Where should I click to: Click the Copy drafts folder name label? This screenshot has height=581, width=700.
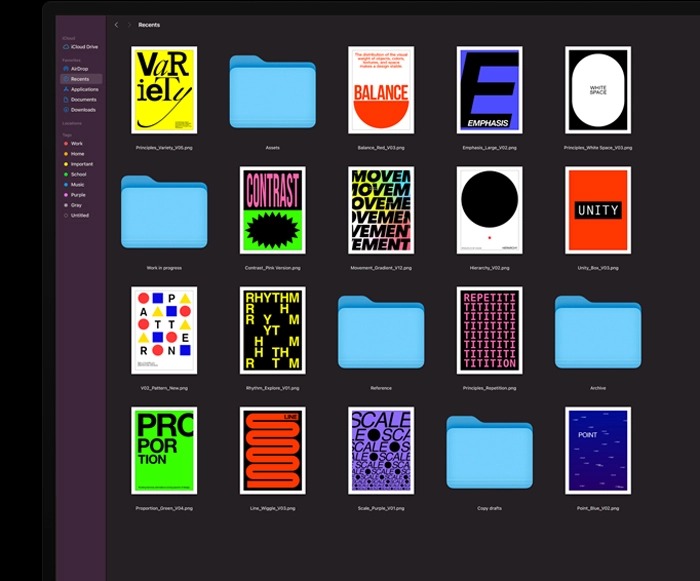coord(489,508)
